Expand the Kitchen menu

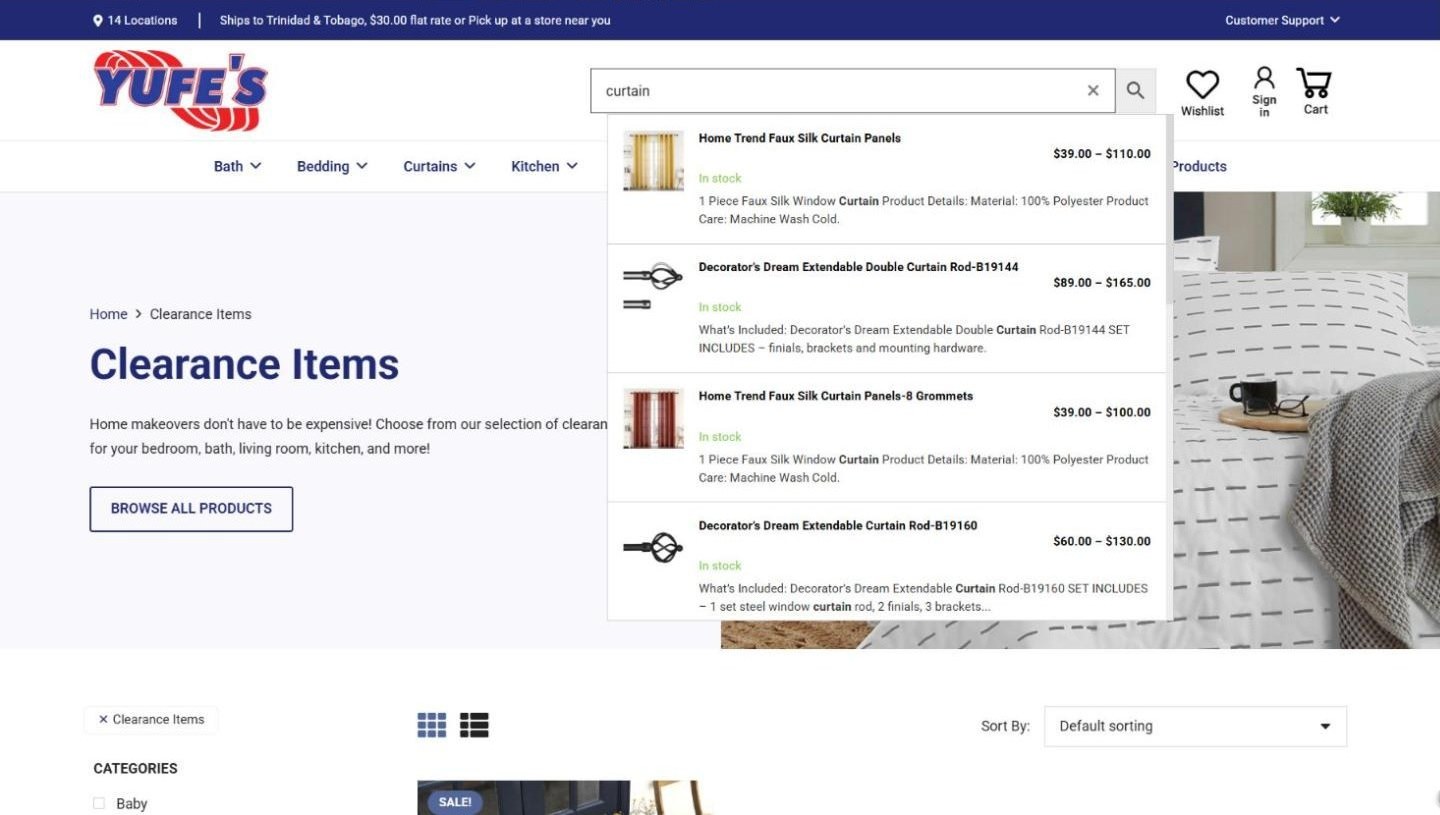pos(544,166)
